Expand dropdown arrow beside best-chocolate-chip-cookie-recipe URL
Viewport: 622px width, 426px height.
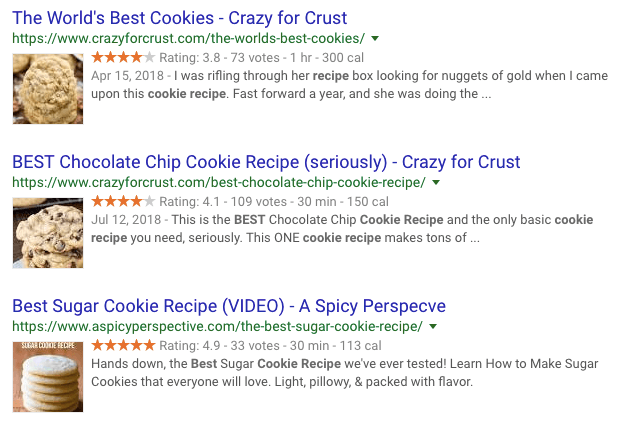coord(436,182)
